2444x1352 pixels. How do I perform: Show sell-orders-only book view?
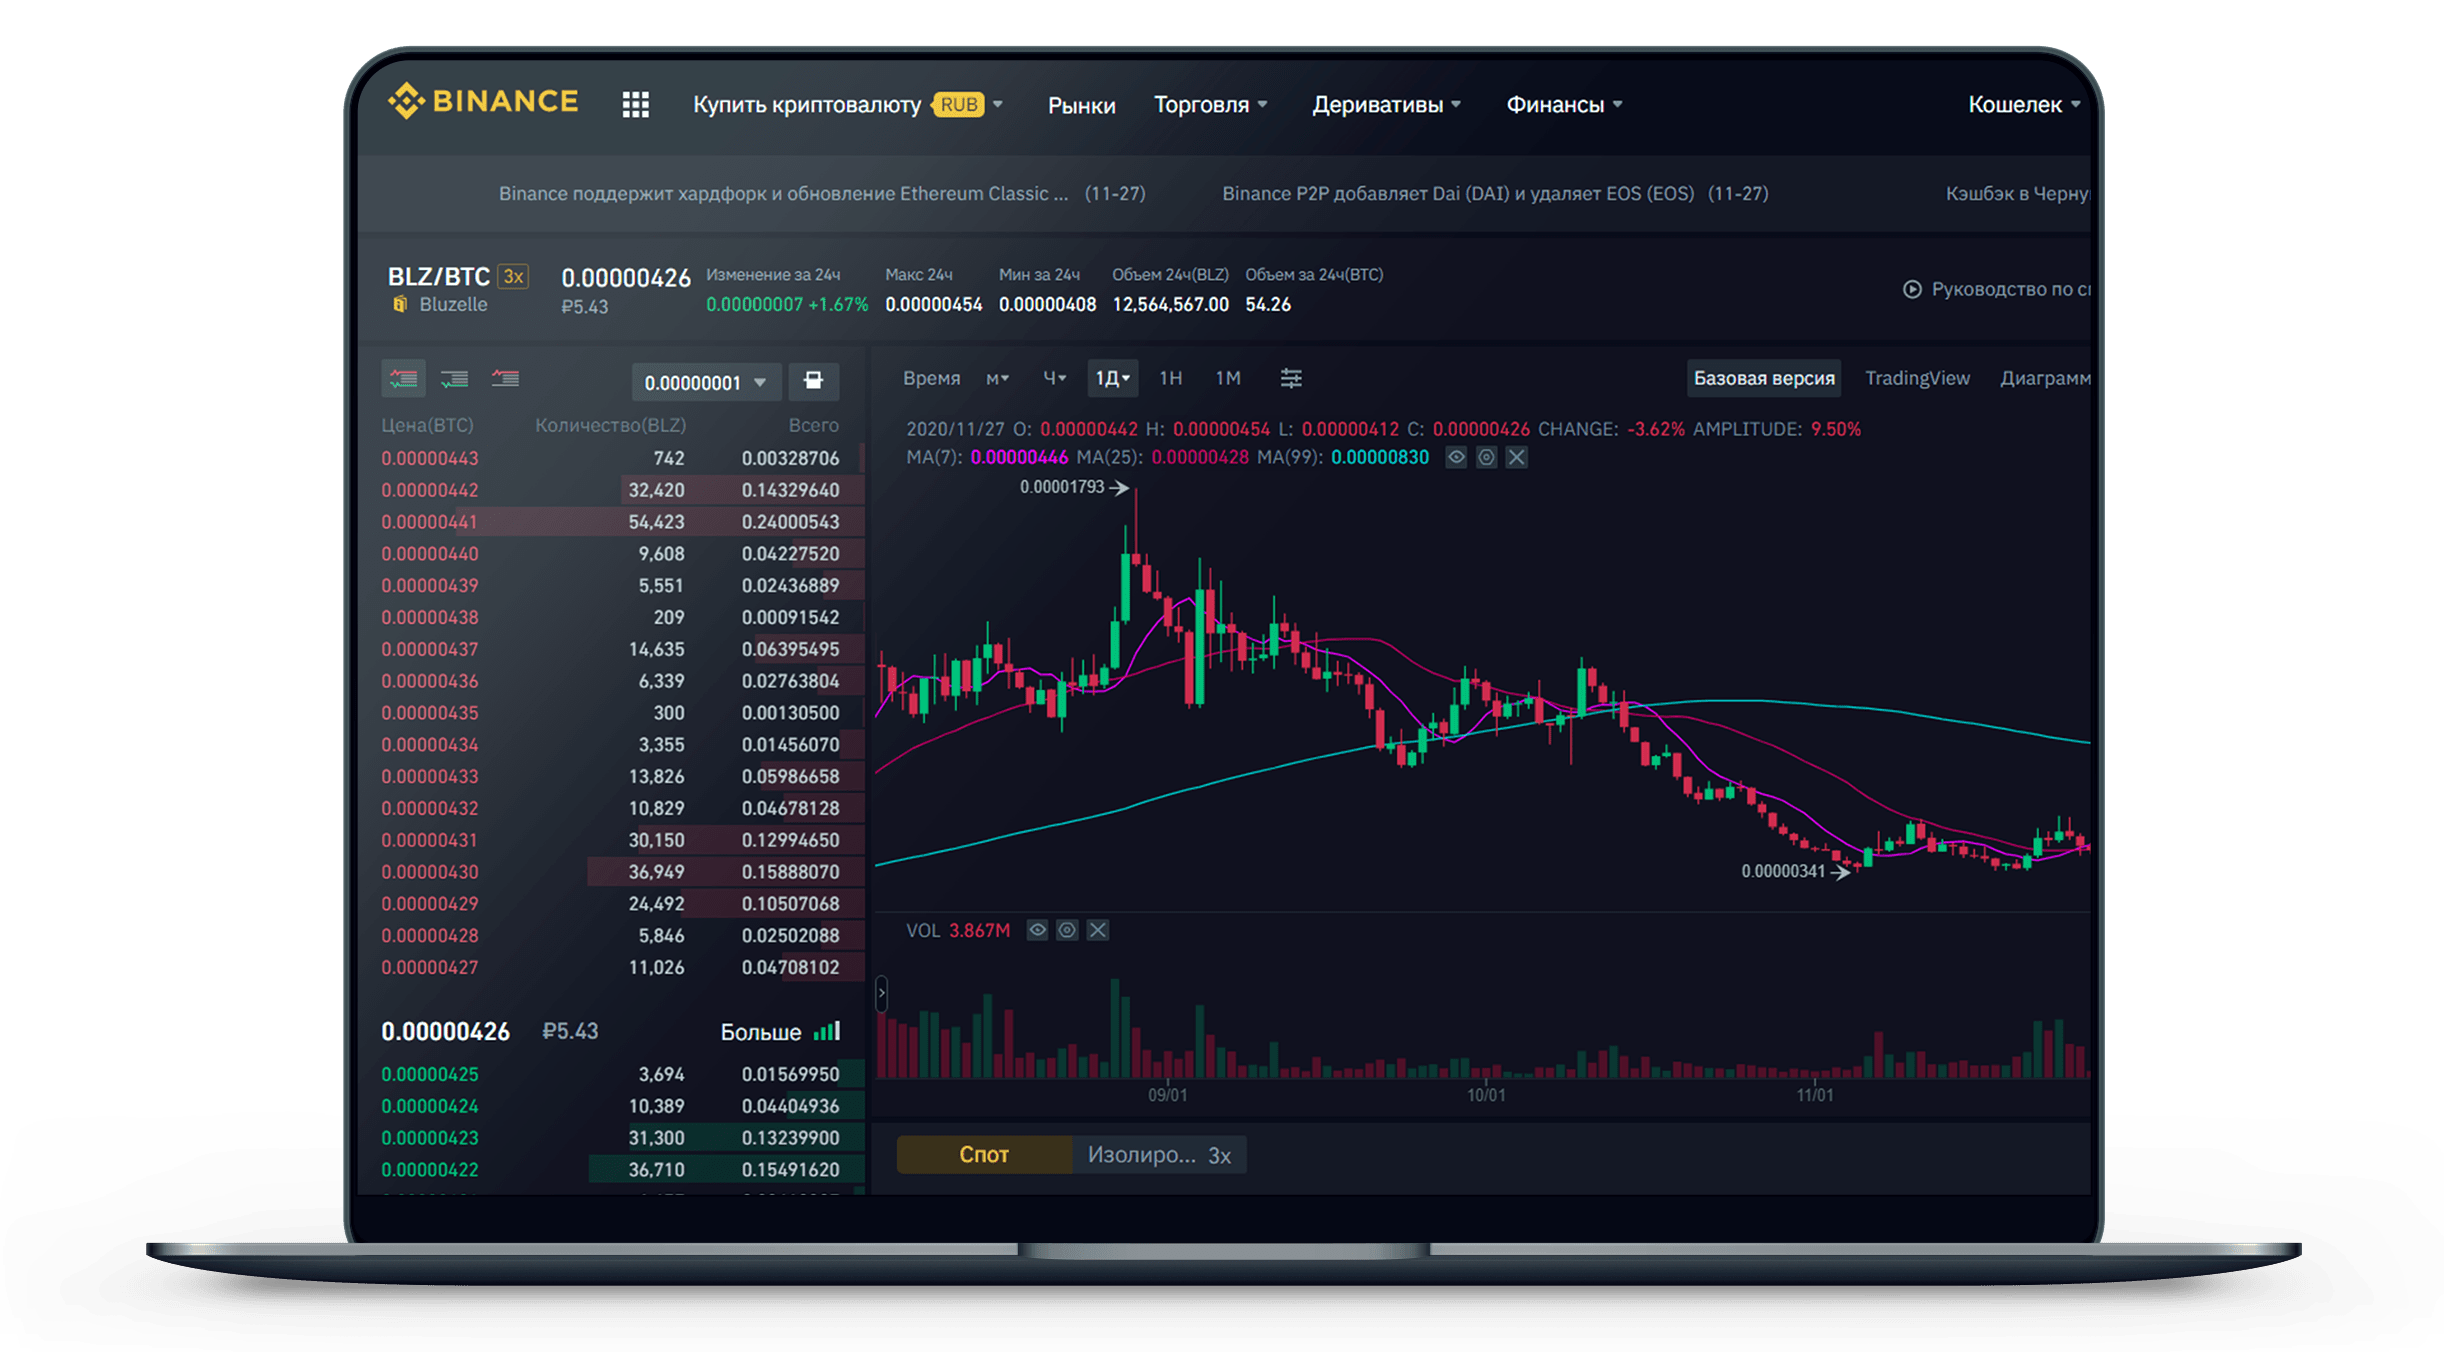click(506, 378)
